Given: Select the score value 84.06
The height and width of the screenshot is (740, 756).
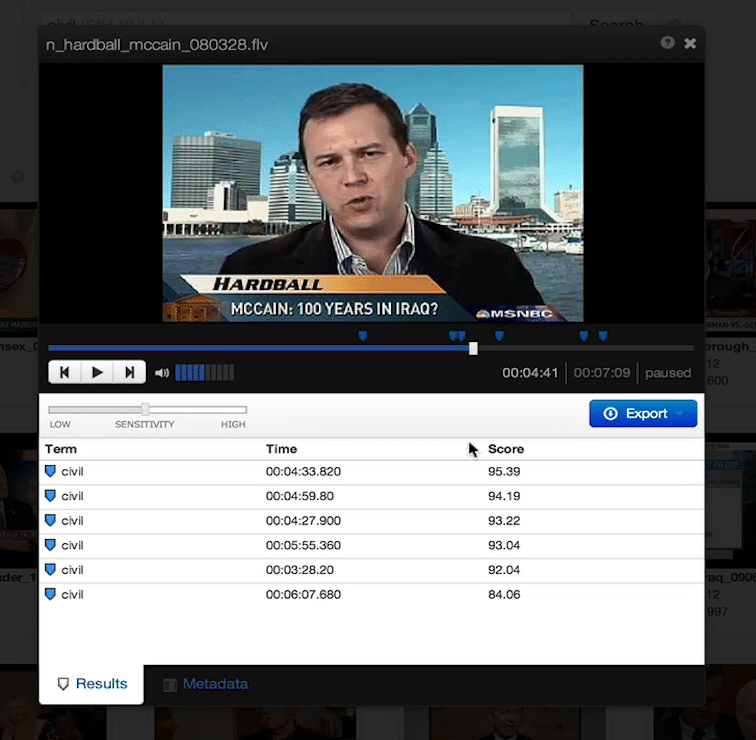Looking at the screenshot, I should 504,594.
